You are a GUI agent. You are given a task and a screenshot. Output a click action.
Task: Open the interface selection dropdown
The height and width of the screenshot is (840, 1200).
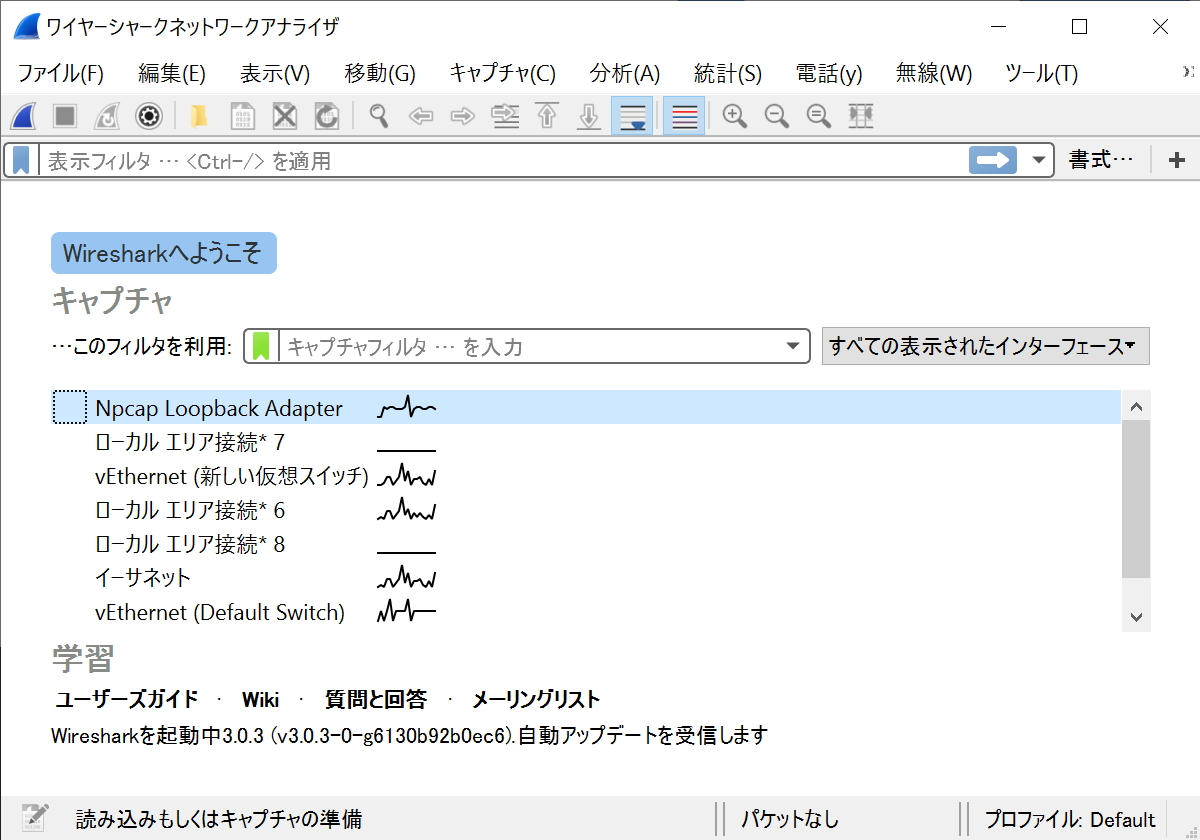click(x=985, y=346)
